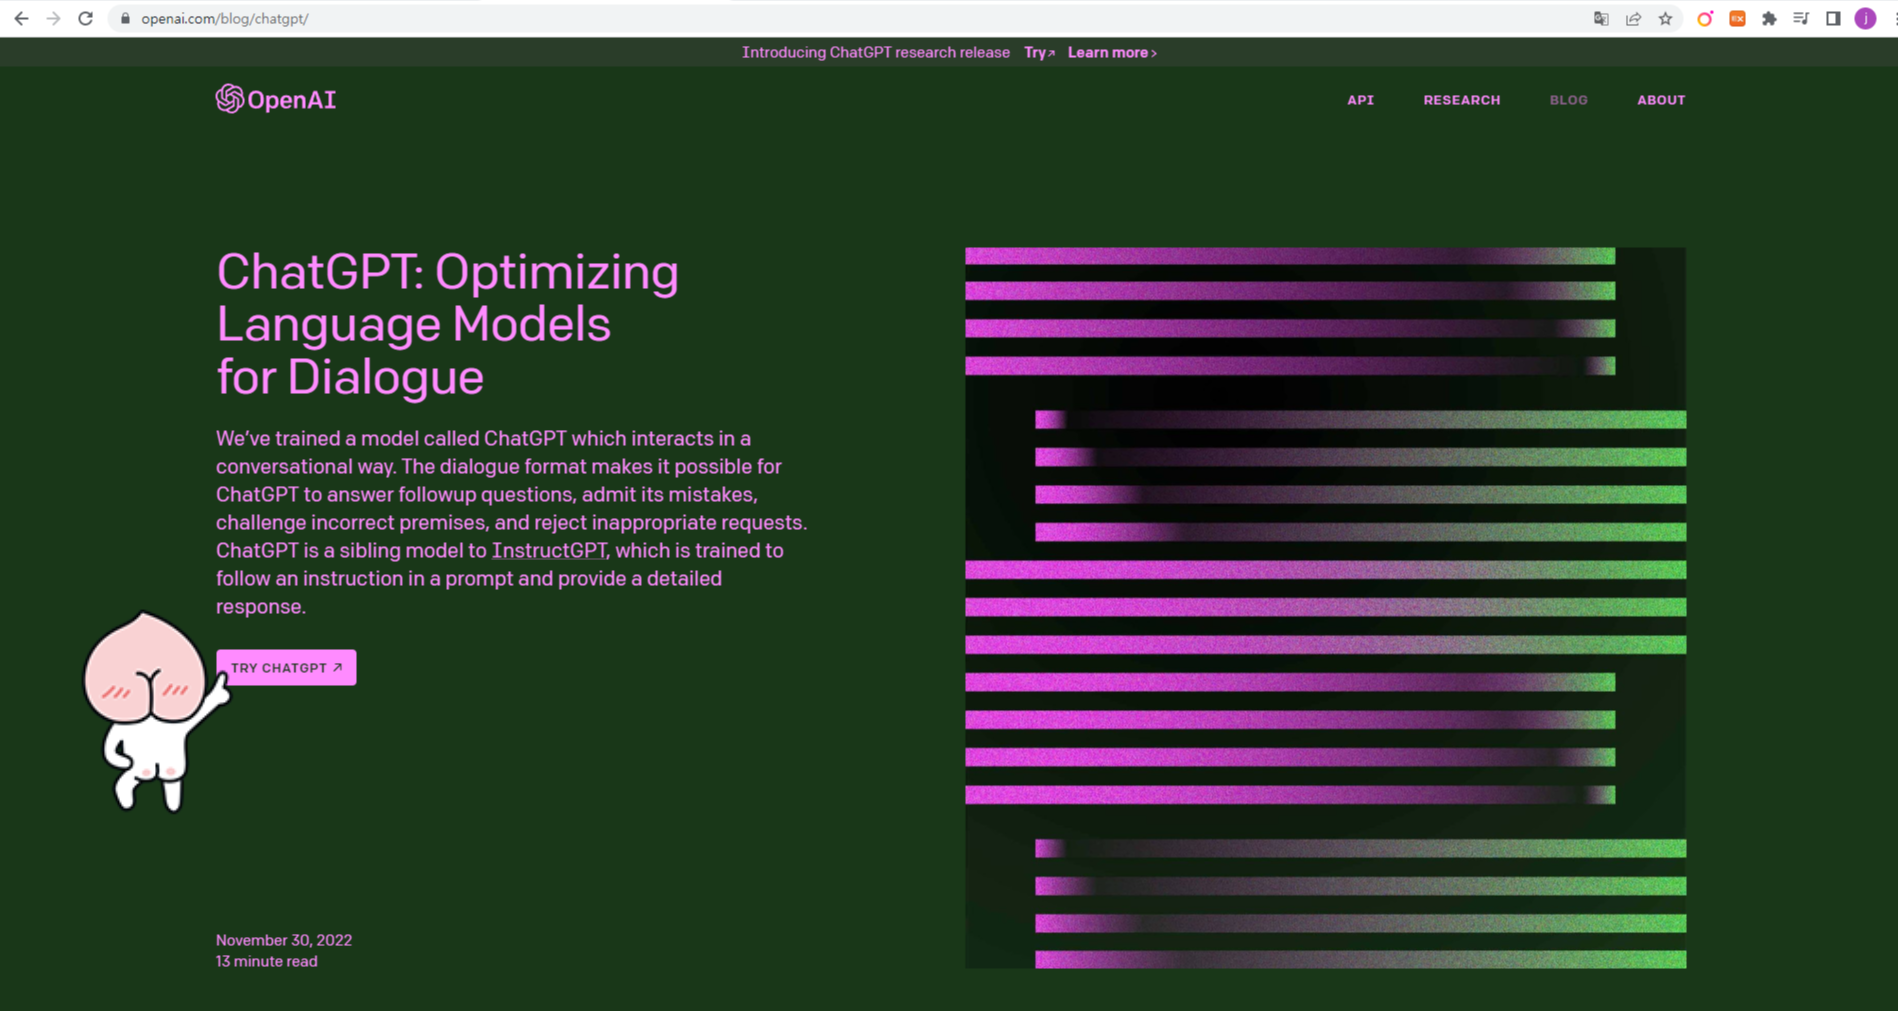Screen dimensions: 1898x1011
Task: Click the headline 'ChatGPT: Optimizing Language Models for Dialogue'
Action: click(x=447, y=324)
